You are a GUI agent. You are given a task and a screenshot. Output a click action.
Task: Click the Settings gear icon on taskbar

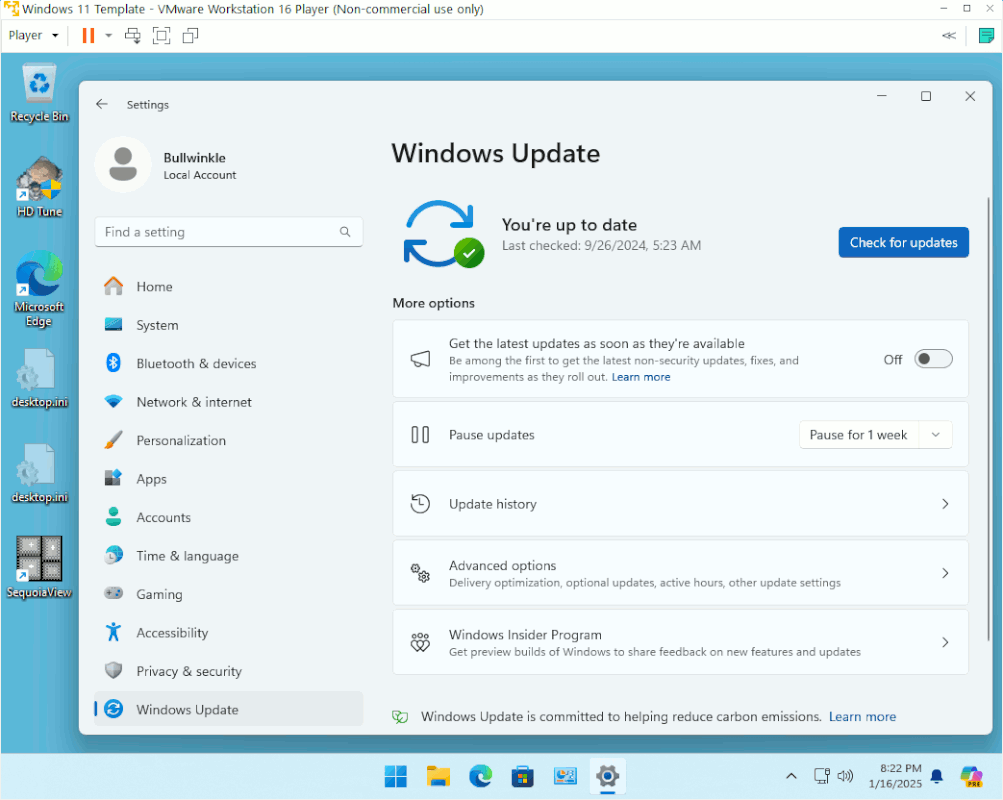(x=607, y=776)
